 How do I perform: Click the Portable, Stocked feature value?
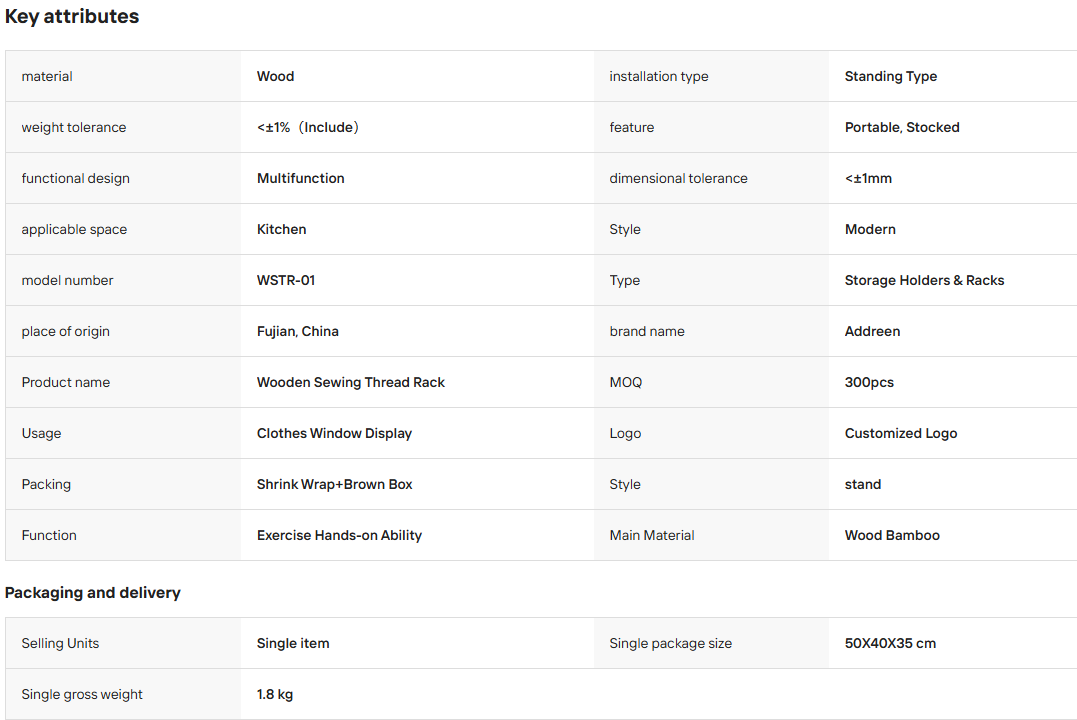tap(902, 127)
